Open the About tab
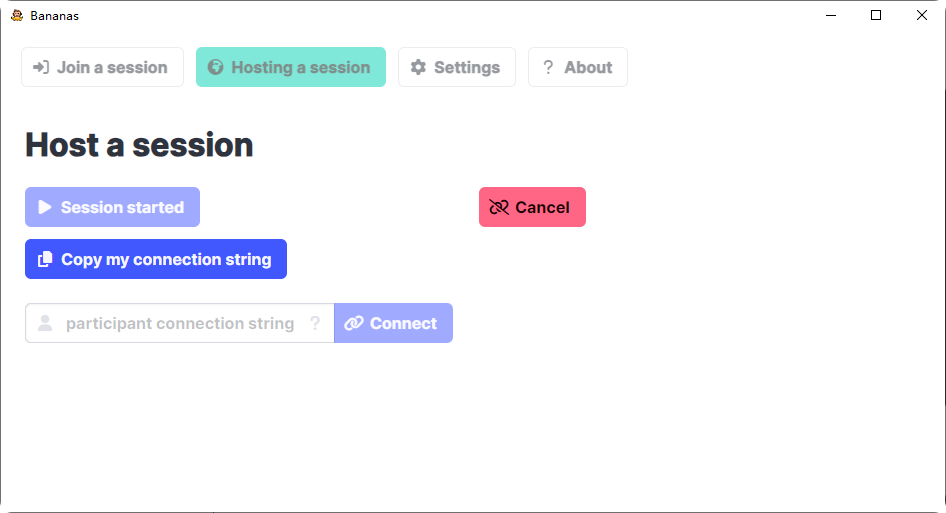 point(578,68)
